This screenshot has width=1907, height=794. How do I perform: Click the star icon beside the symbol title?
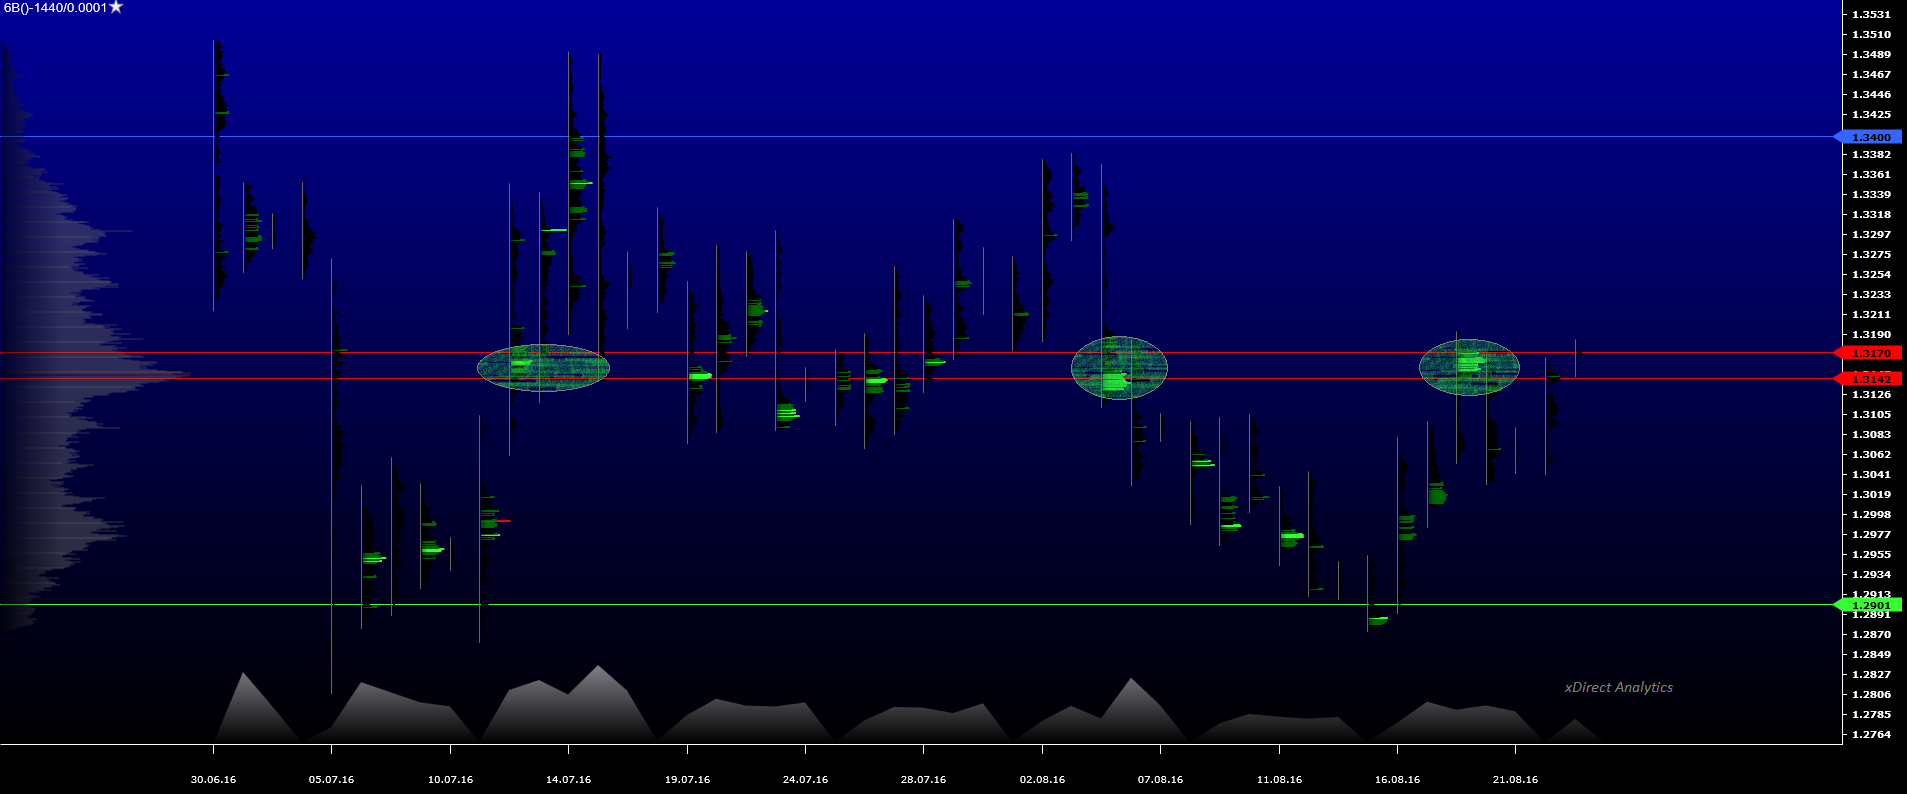point(116,7)
